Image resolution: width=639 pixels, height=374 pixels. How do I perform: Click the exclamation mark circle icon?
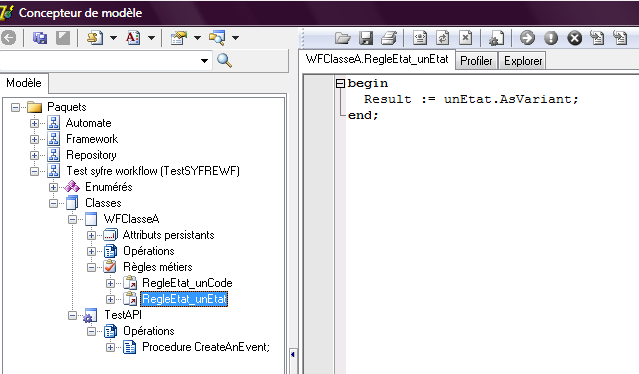point(551,38)
